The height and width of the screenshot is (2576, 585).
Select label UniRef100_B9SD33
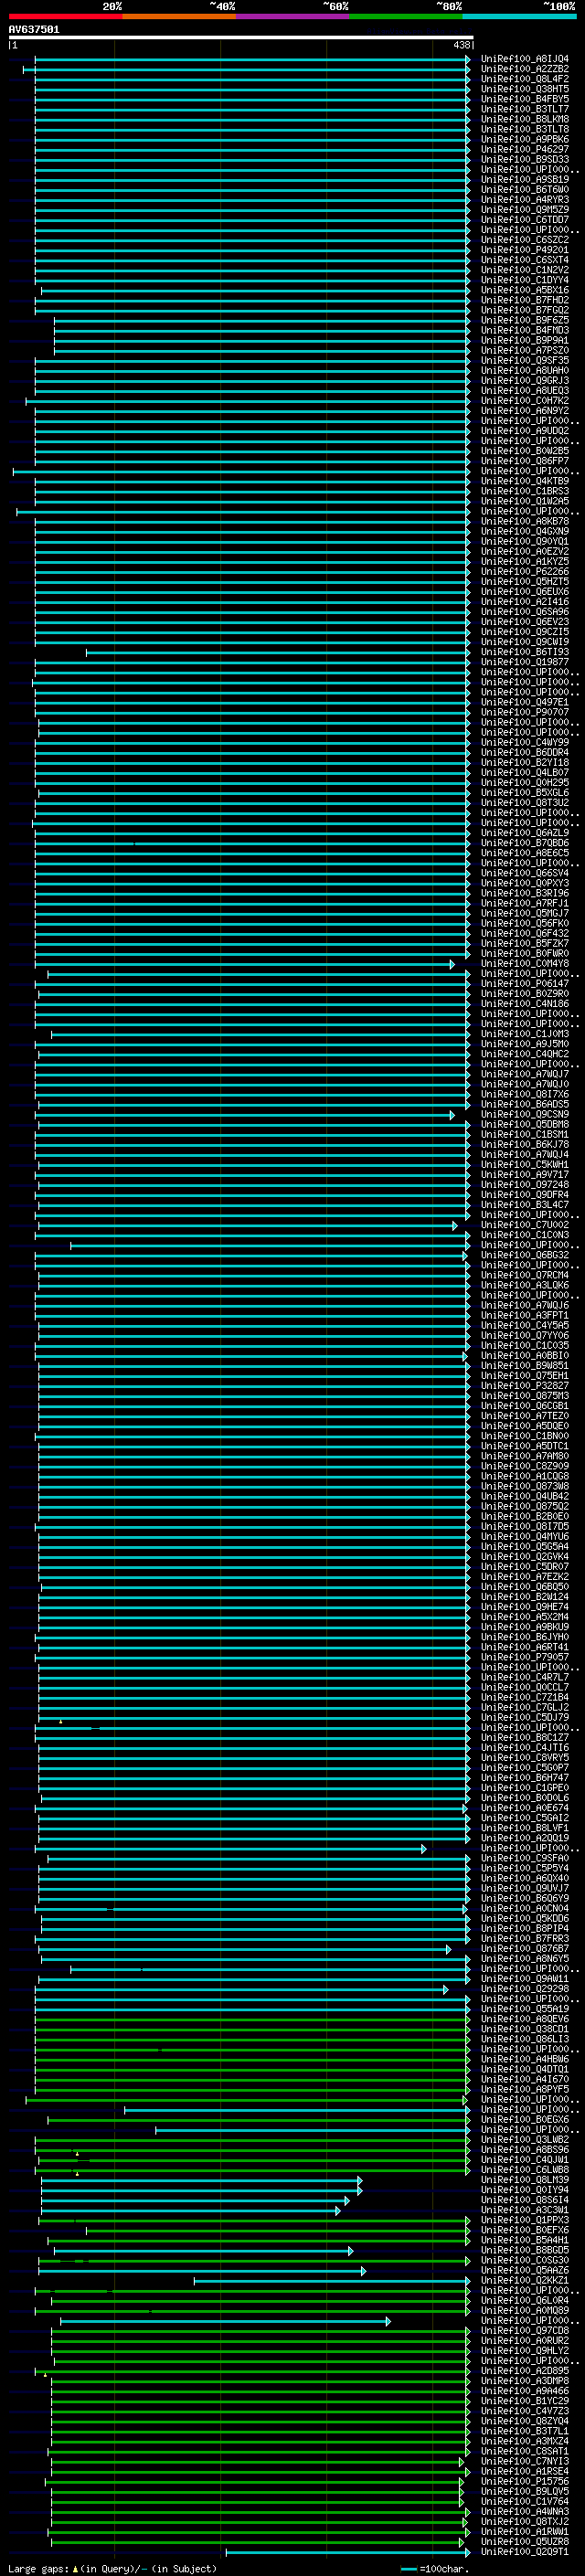point(524,159)
